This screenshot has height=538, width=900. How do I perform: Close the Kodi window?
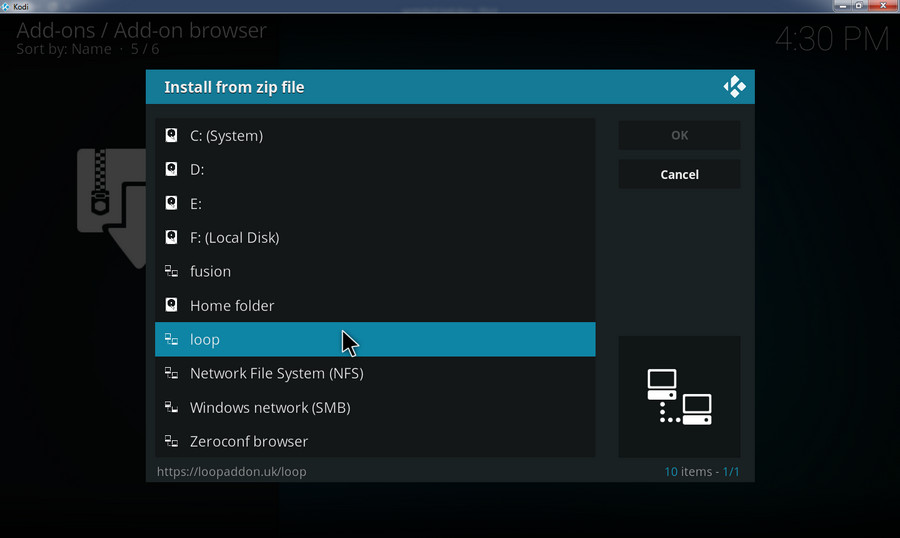point(883,5)
